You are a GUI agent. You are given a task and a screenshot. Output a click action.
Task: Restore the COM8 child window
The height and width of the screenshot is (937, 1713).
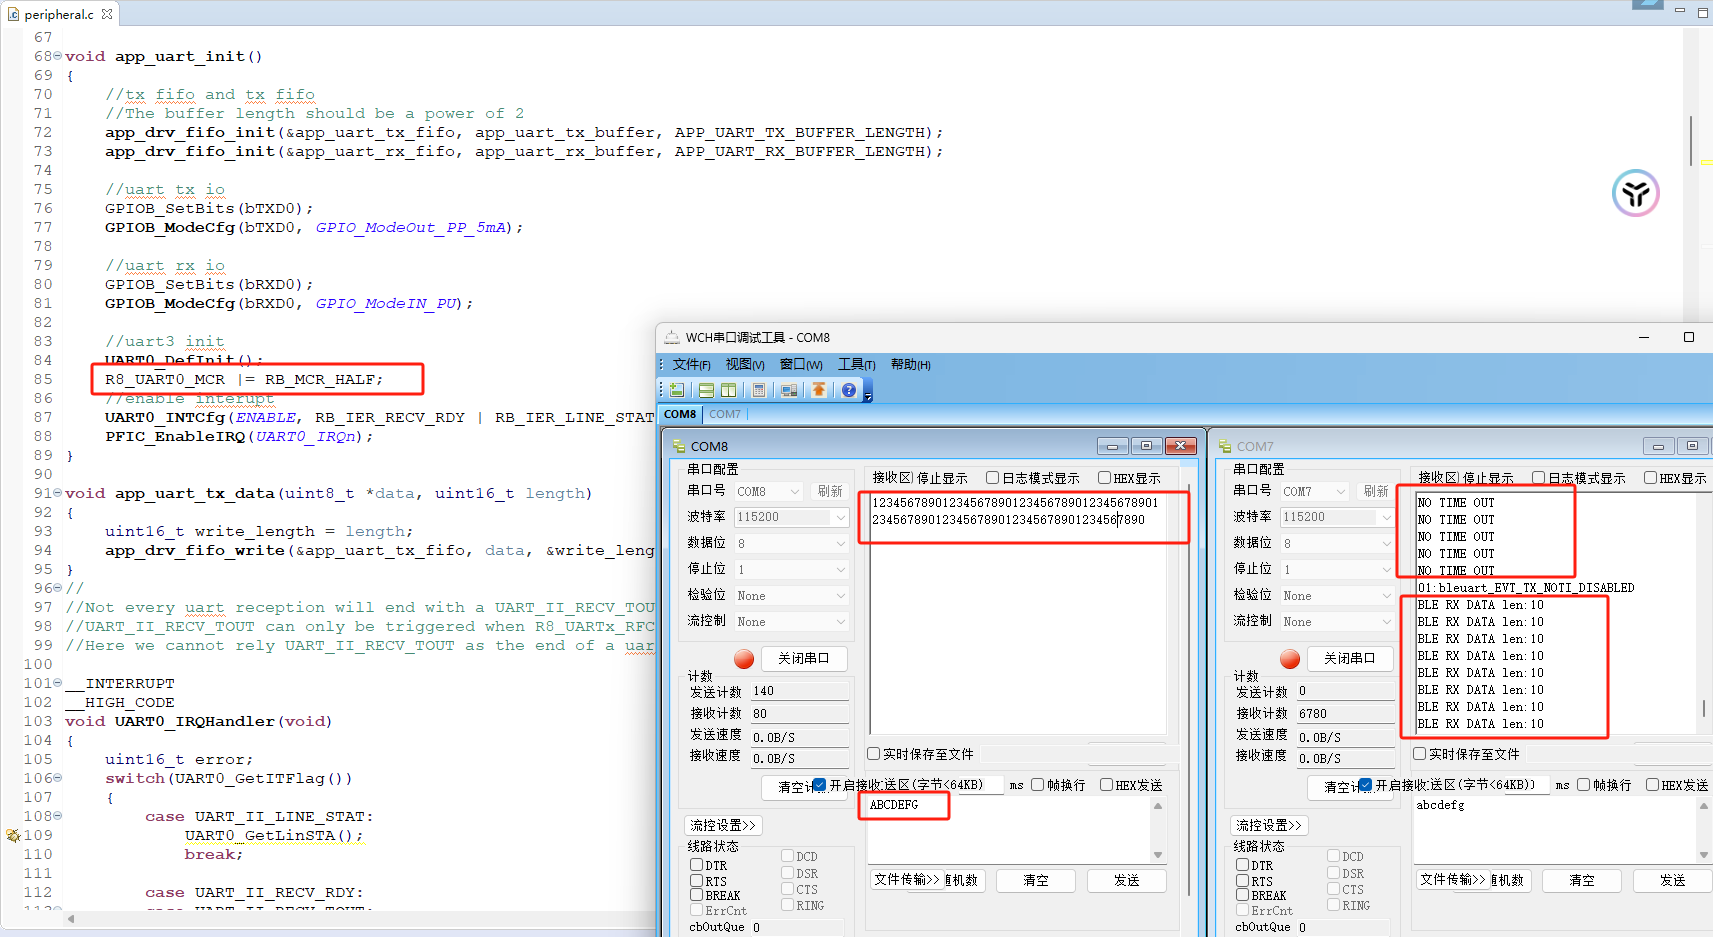coord(1146,446)
